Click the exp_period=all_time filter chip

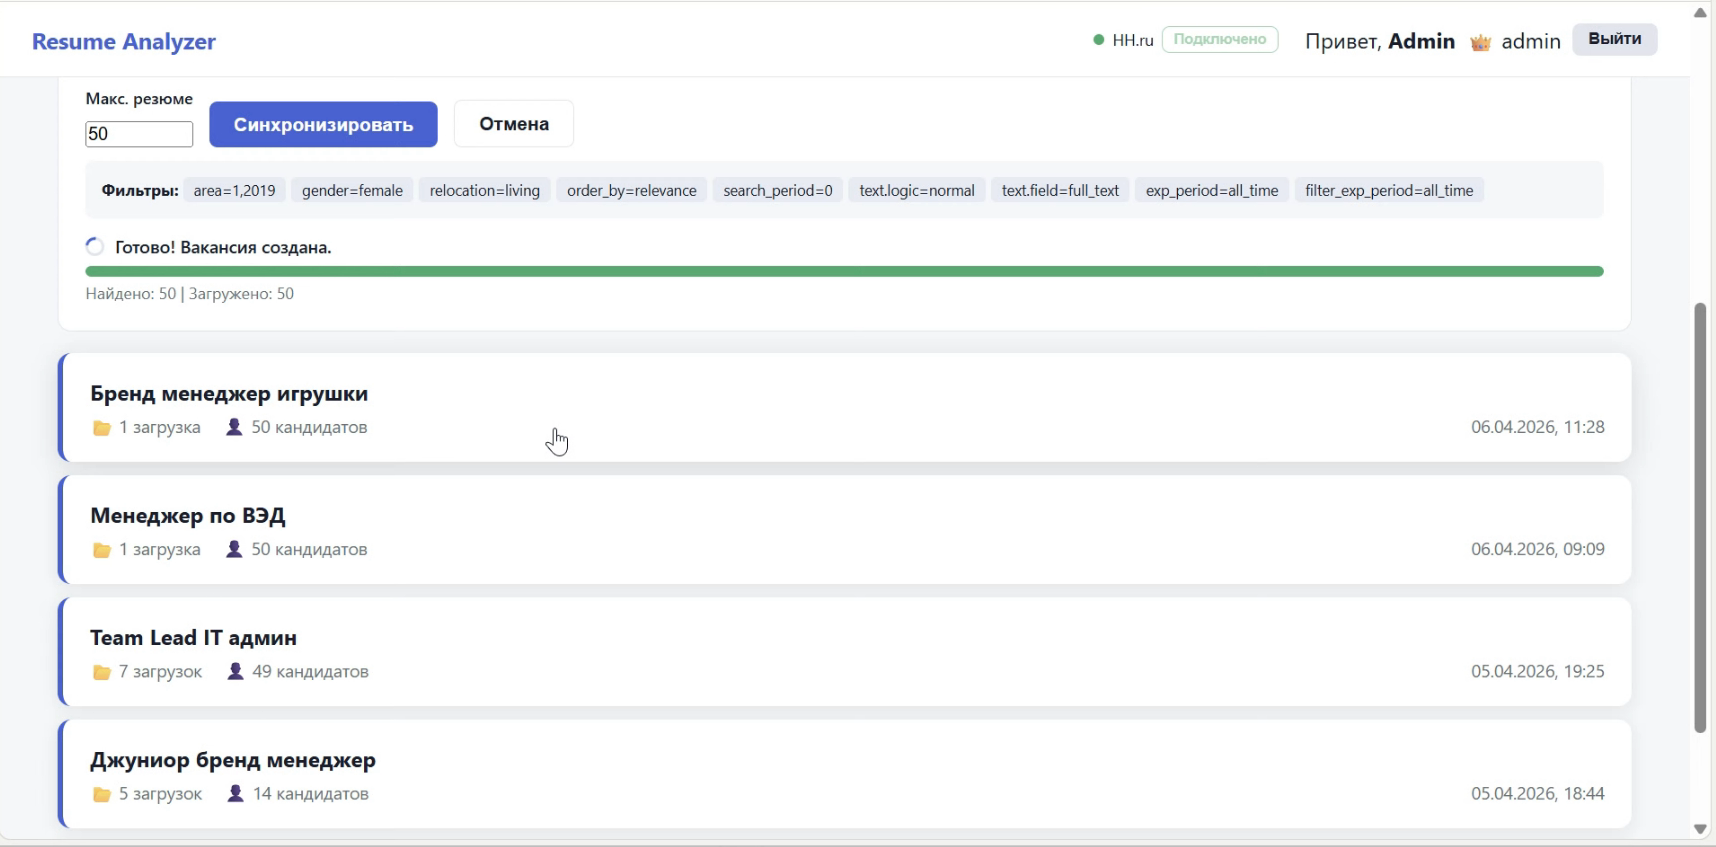coord(1212,190)
